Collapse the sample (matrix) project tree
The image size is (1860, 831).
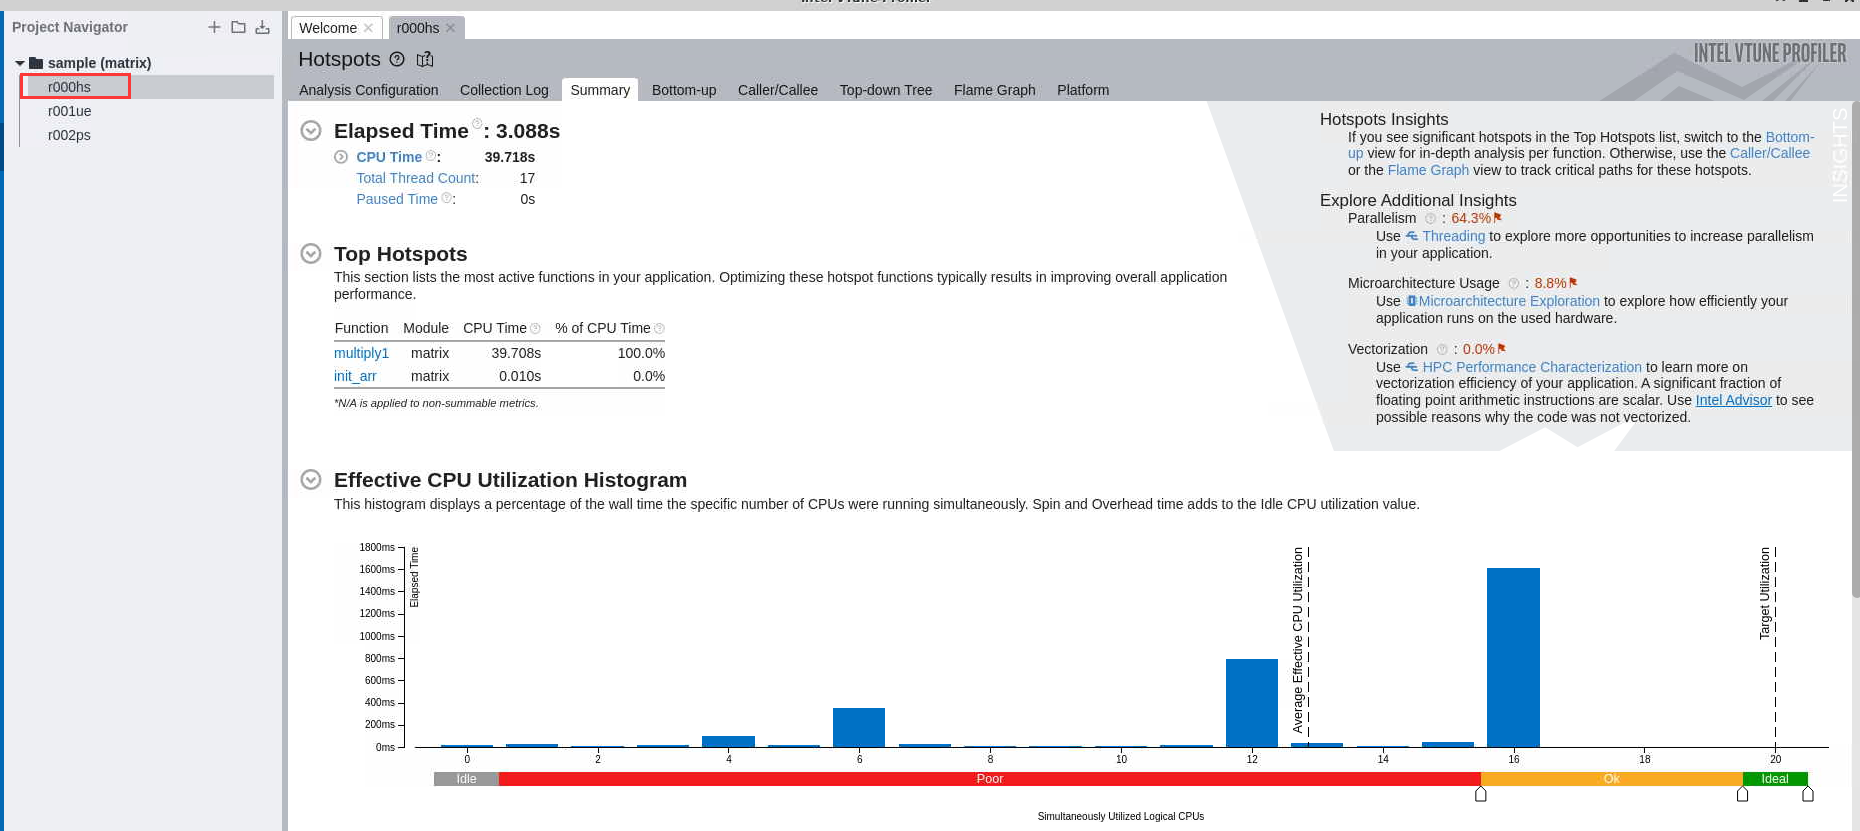20,63
